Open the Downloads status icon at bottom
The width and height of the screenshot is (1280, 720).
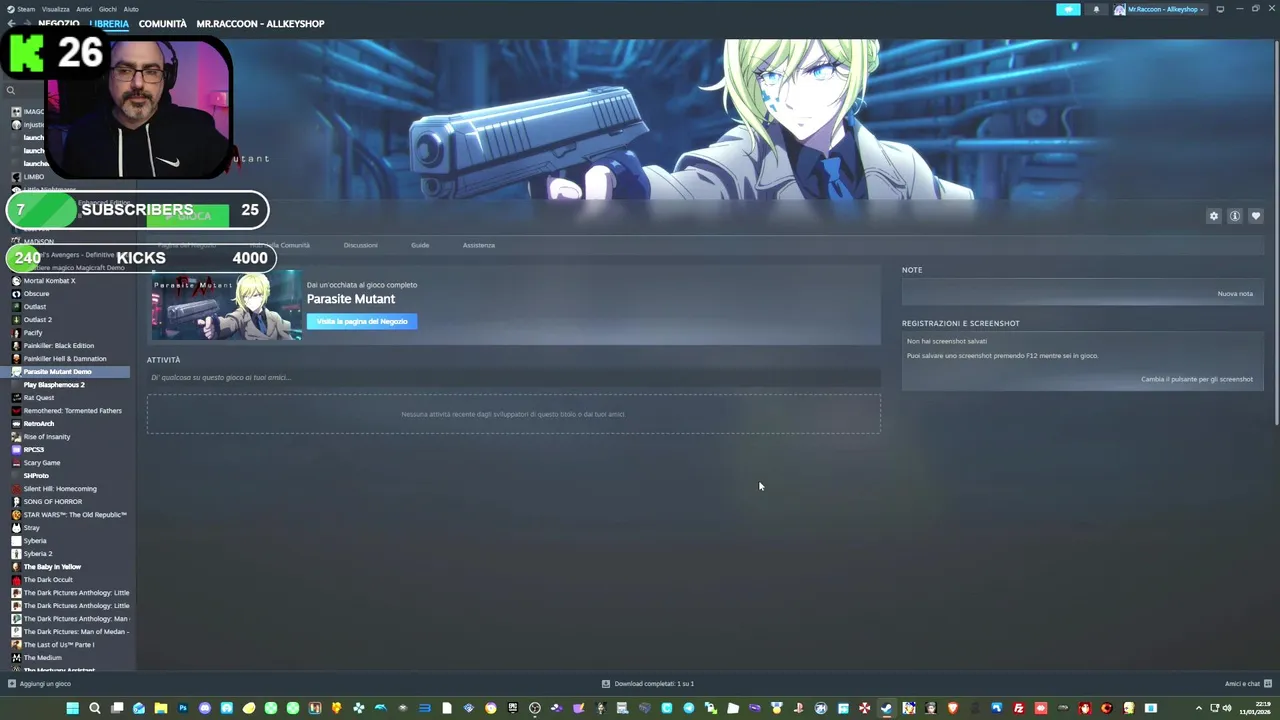[606, 684]
